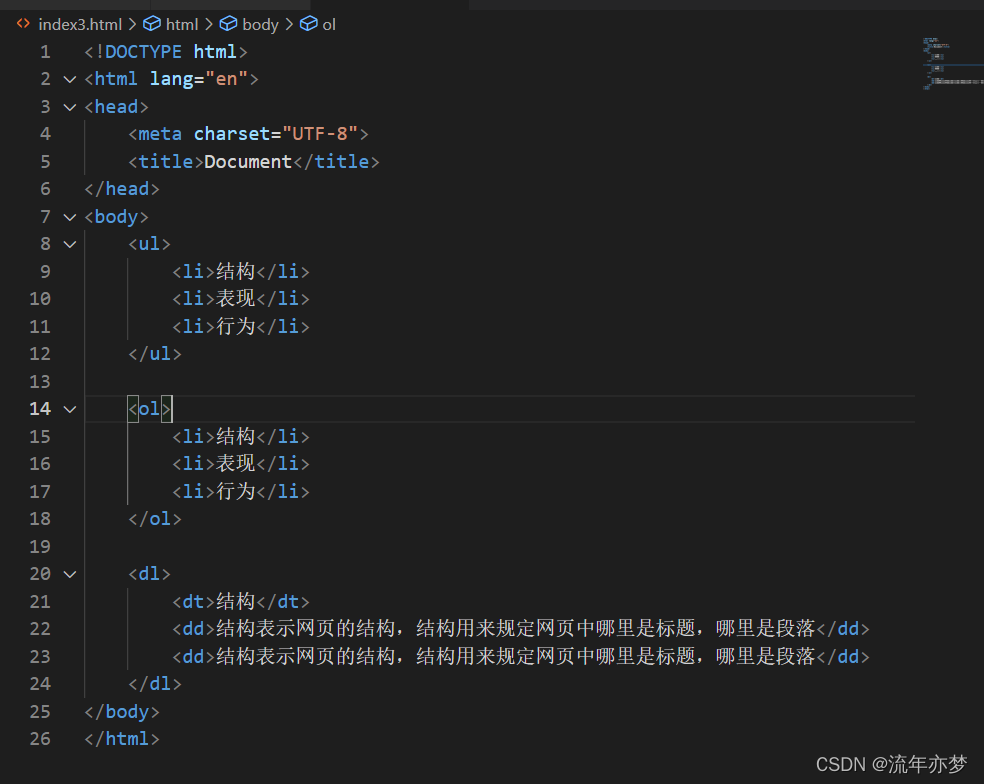The height and width of the screenshot is (784, 984).
Task: Select the ol breadcrumb cube icon
Action: [309, 24]
